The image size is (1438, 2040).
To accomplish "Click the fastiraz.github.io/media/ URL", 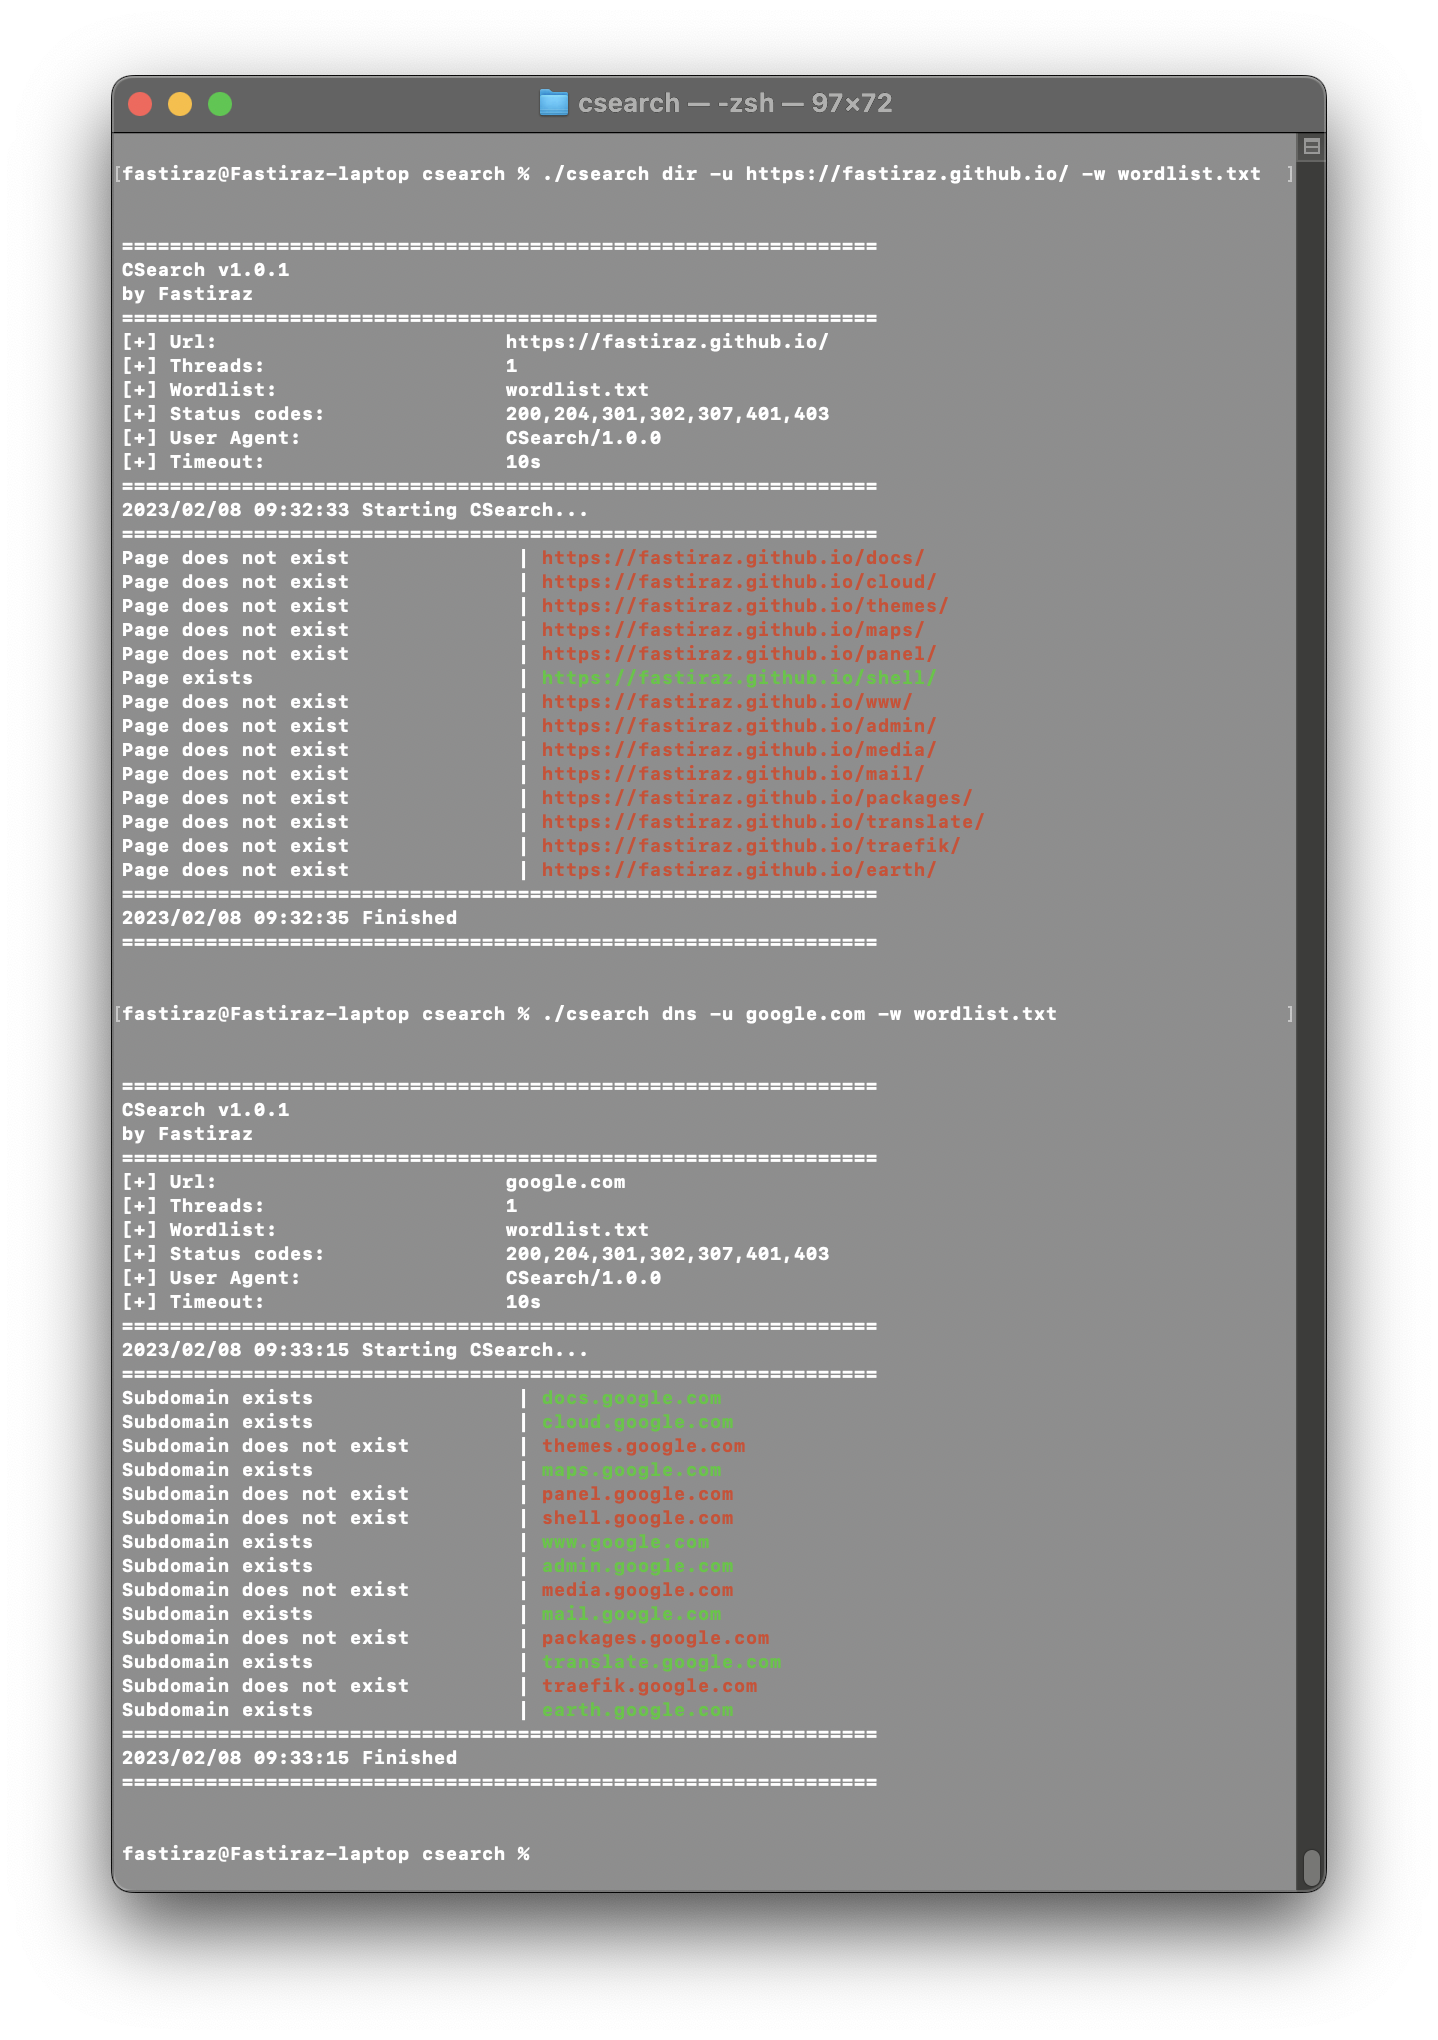I will 739,750.
